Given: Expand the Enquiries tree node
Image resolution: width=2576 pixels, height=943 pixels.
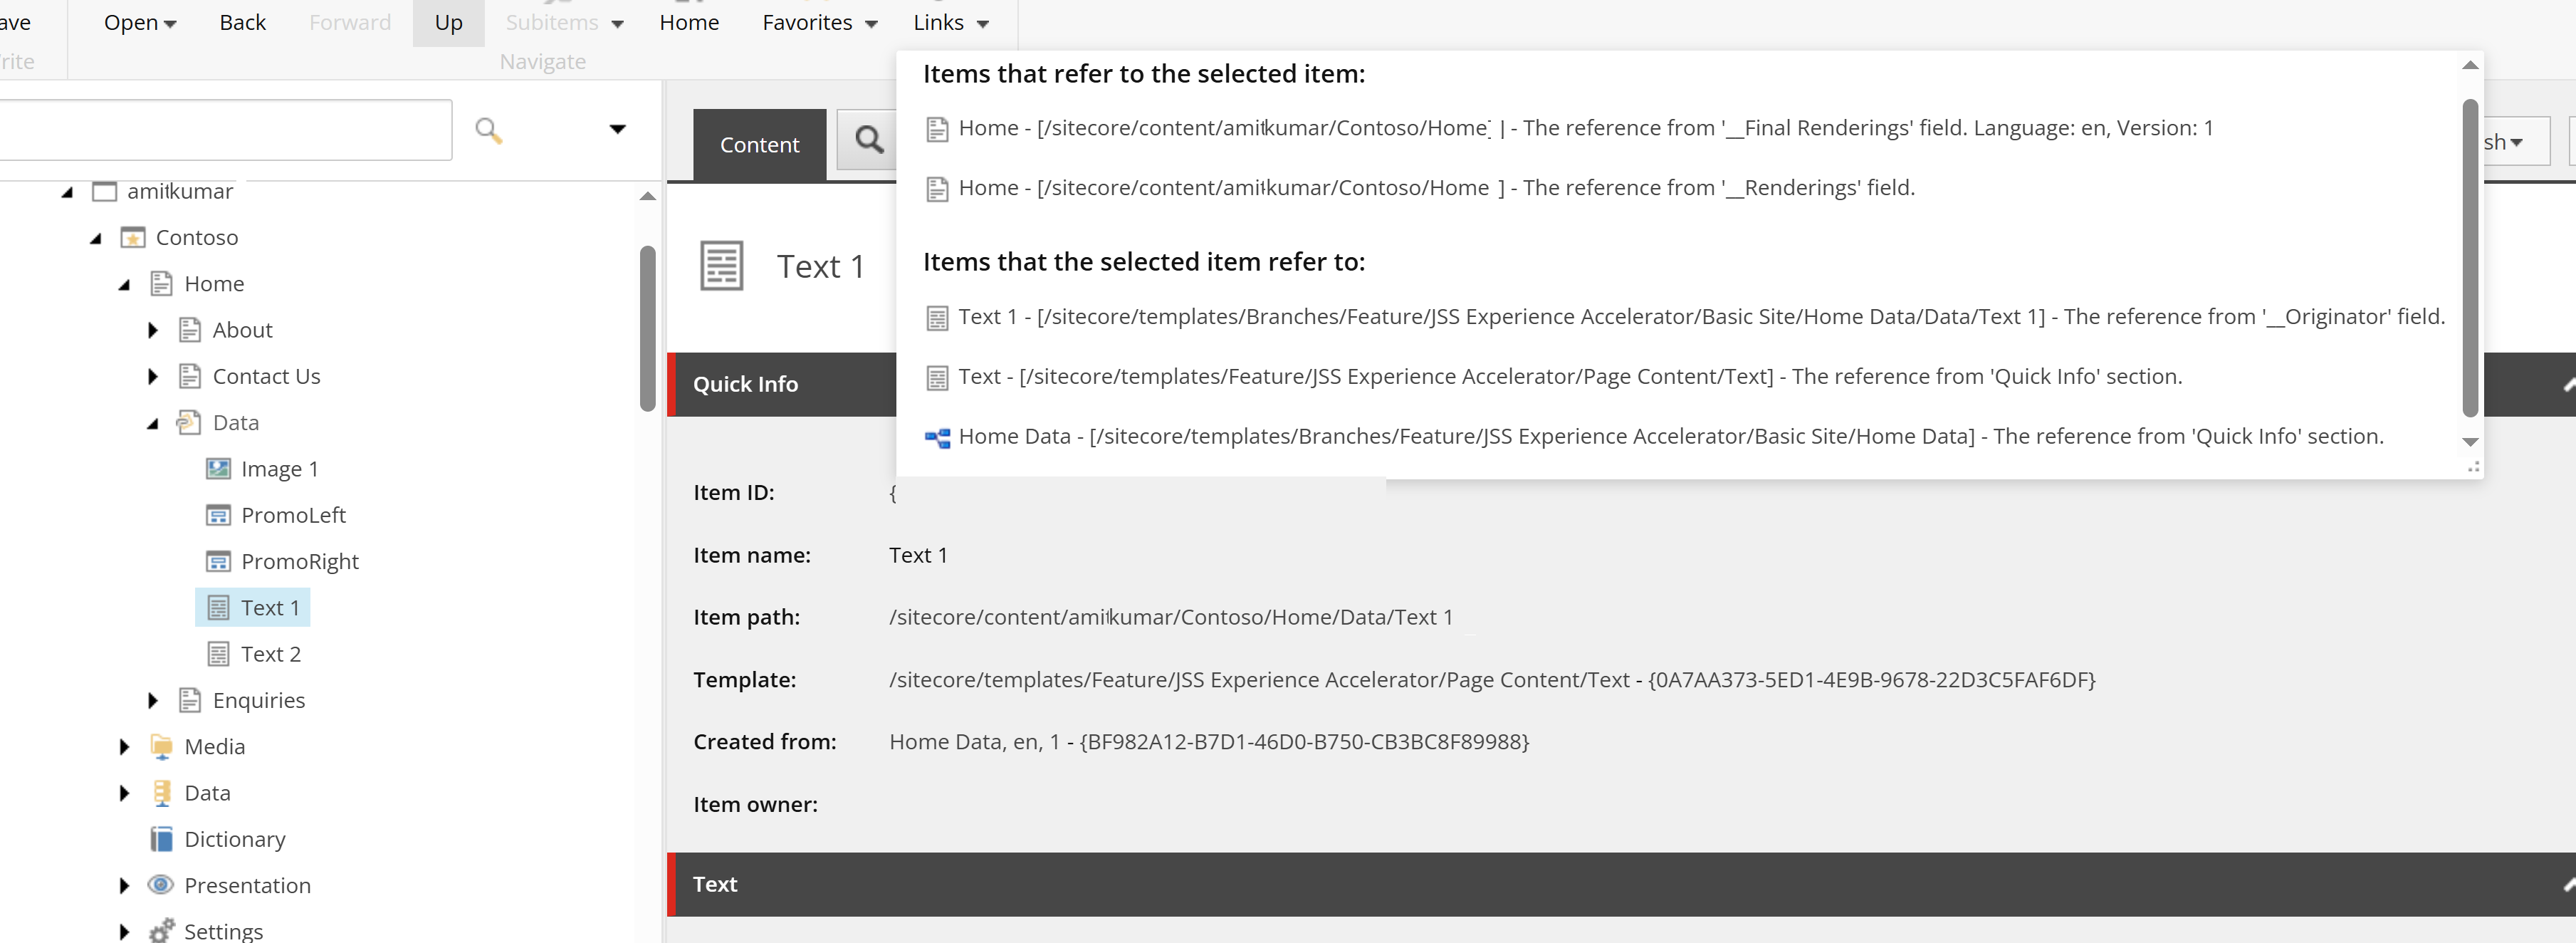Looking at the screenshot, I should click(152, 701).
